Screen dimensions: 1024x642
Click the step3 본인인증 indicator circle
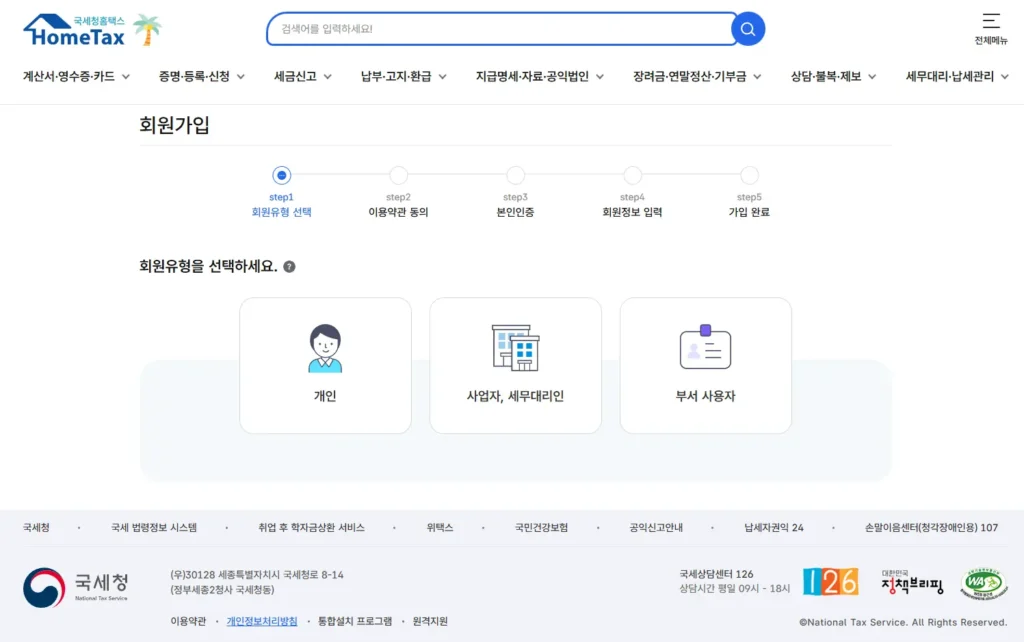coord(515,175)
